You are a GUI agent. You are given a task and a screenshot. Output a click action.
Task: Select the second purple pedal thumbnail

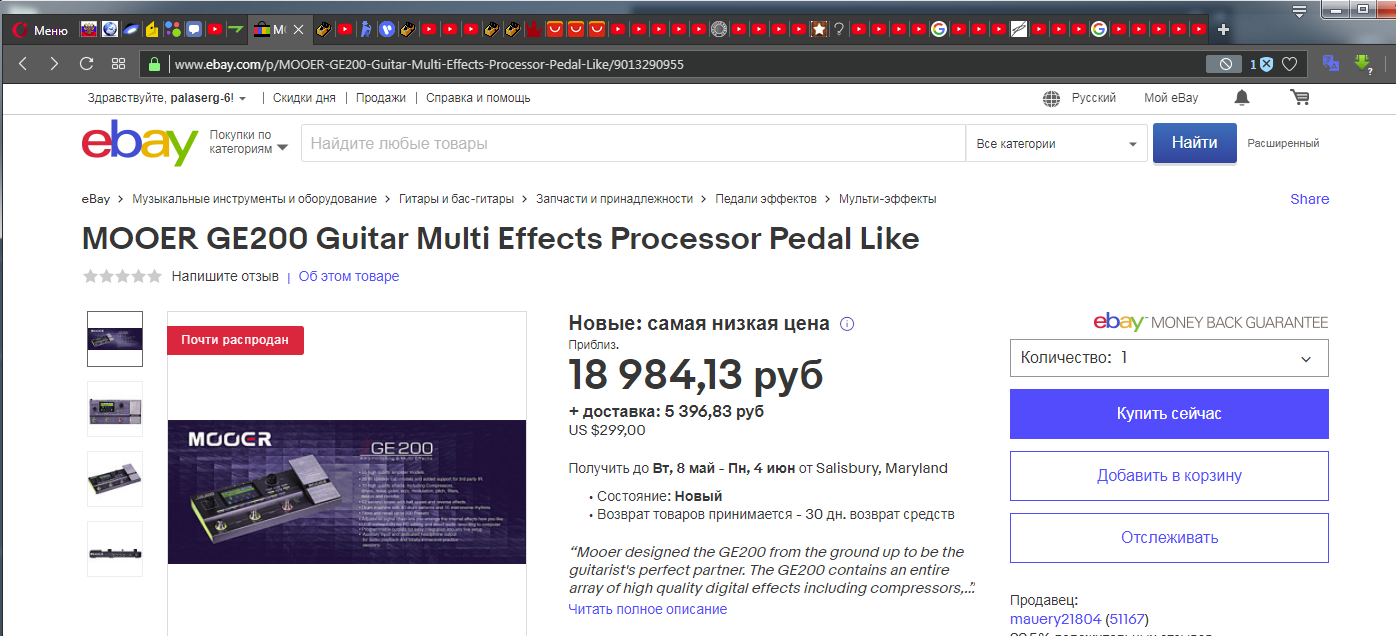coord(115,409)
